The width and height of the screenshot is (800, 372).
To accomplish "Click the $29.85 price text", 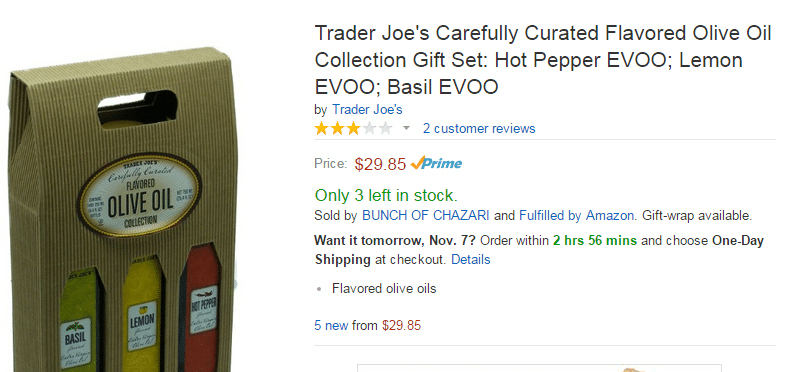I will (381, 164).
